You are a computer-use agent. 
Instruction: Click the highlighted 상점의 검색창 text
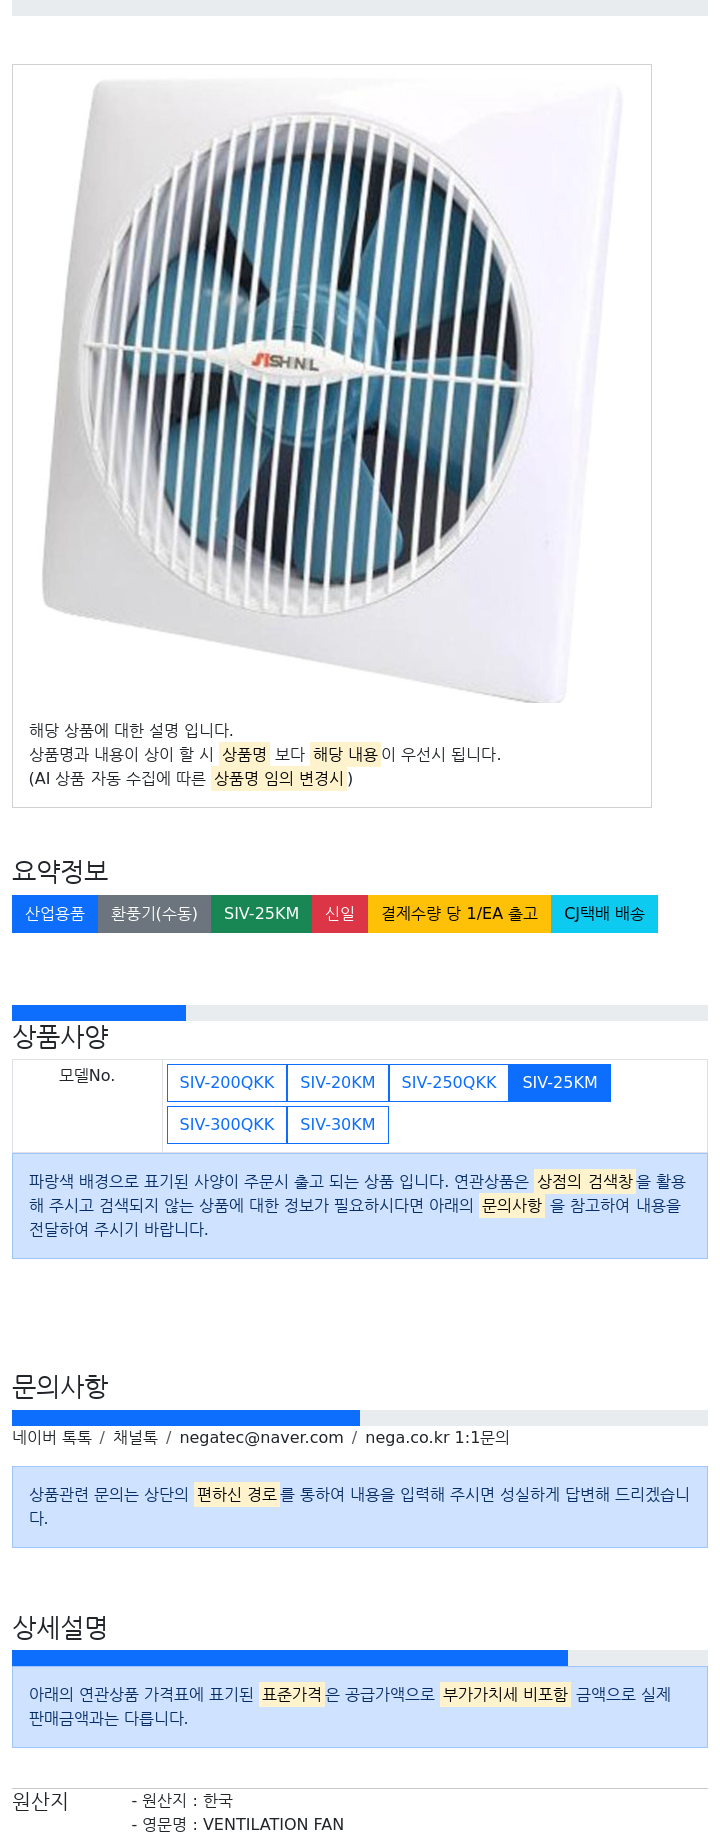tap(585, 1182)
